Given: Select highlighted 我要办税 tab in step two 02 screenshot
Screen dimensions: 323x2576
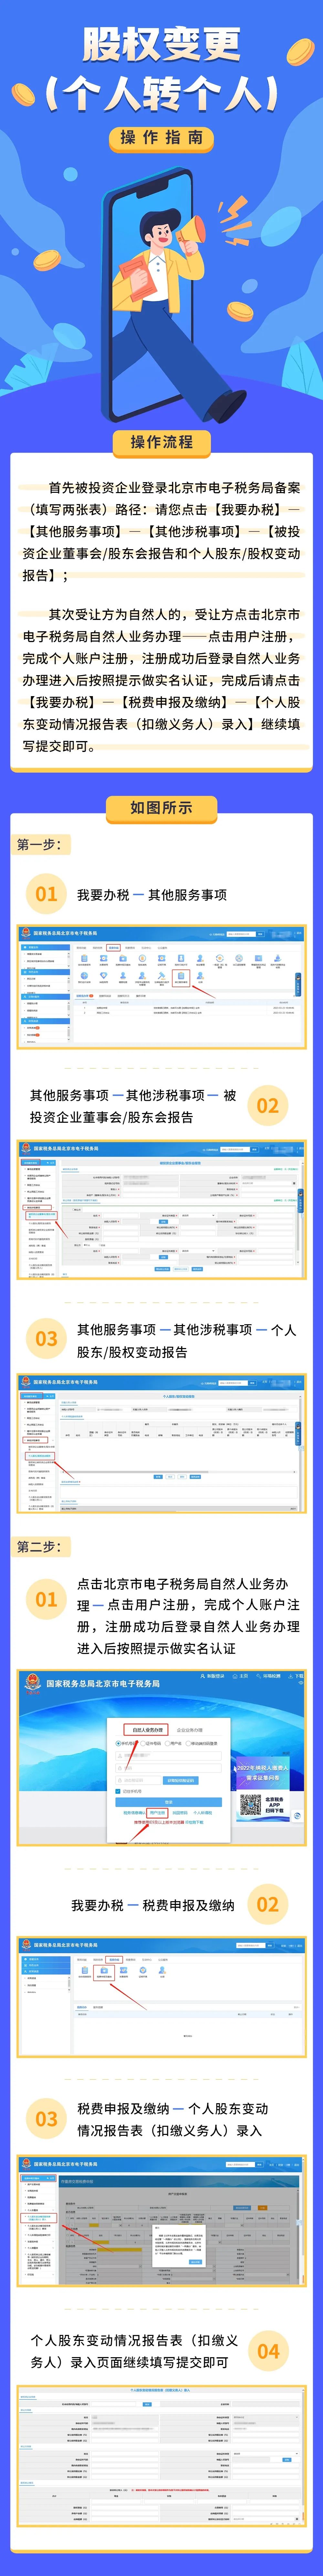Looking at the screenshot, I should click(114, 1960).
